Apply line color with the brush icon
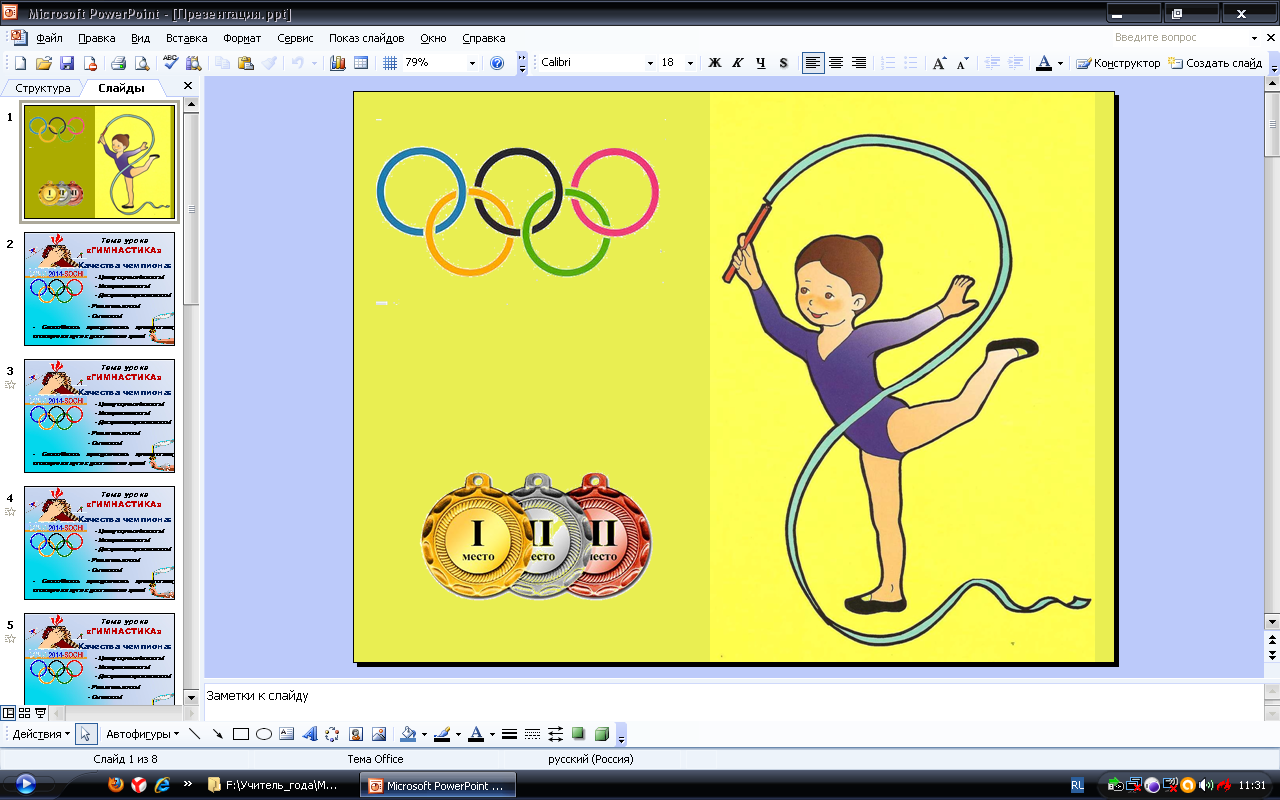Viewport: 1280px width, 800px height. pos(442,734)
